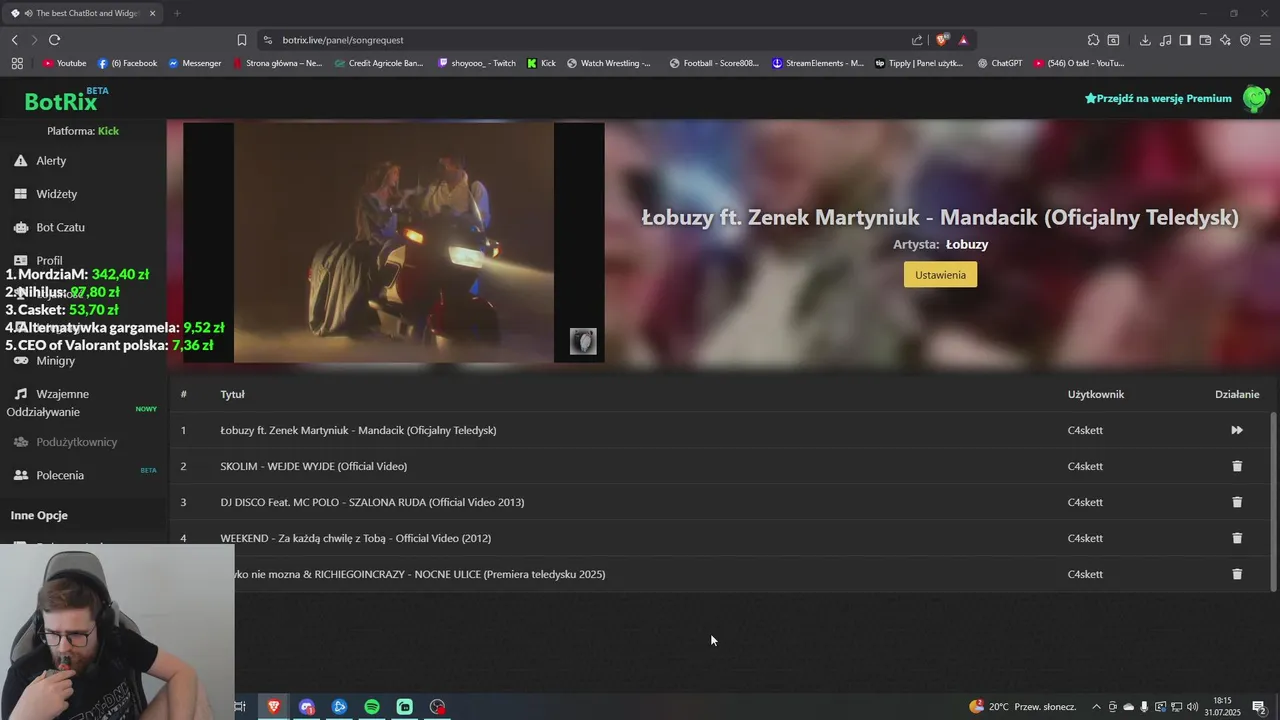Click the song list vertical scrollbar
The height and width of the screenshot is (720, 1280).
pos(1273,500)
